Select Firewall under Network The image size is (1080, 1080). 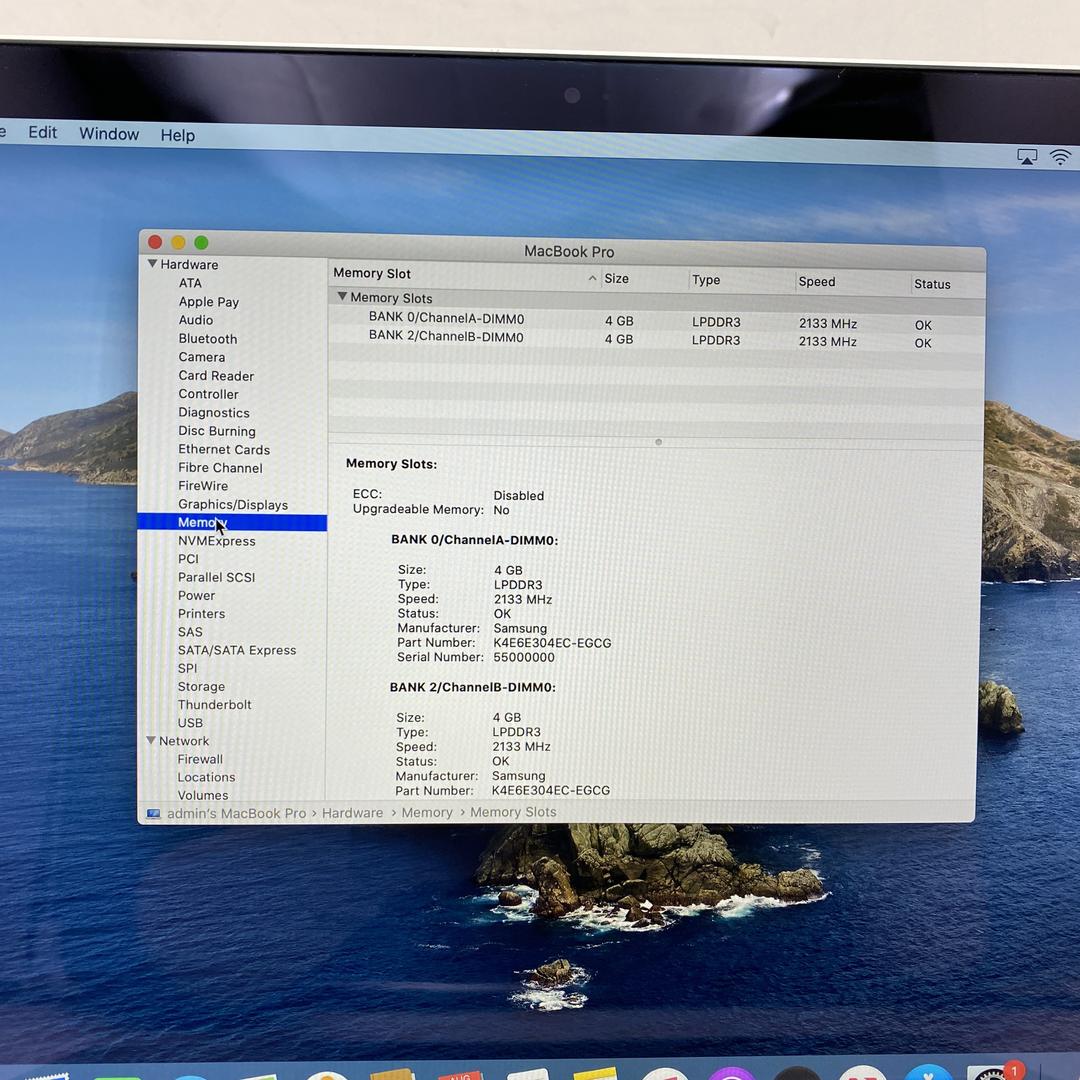coord(200,759)
